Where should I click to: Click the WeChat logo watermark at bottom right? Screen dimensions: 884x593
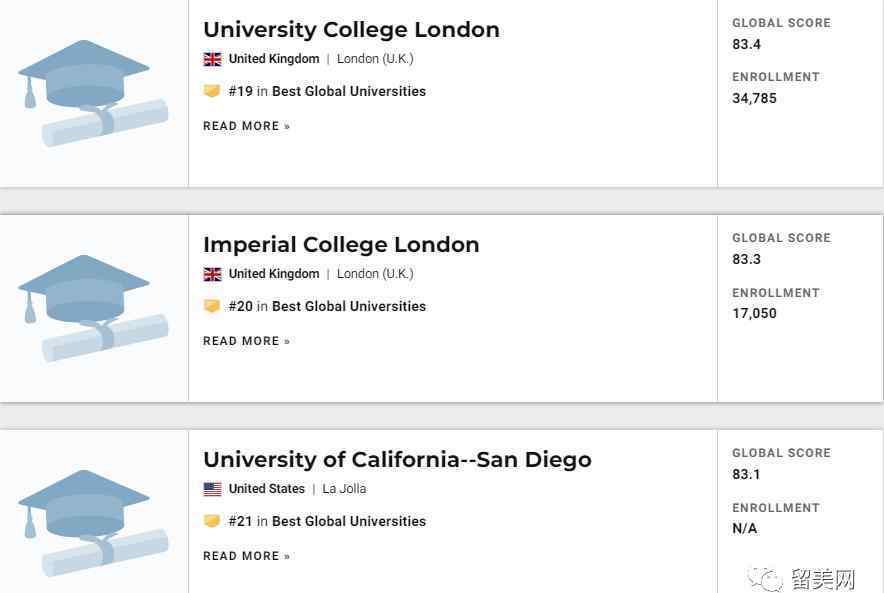(x=766, y=578)
